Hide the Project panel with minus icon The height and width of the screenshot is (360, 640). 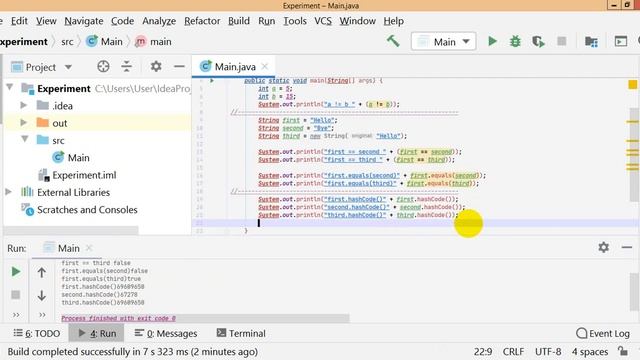point(179,67)
